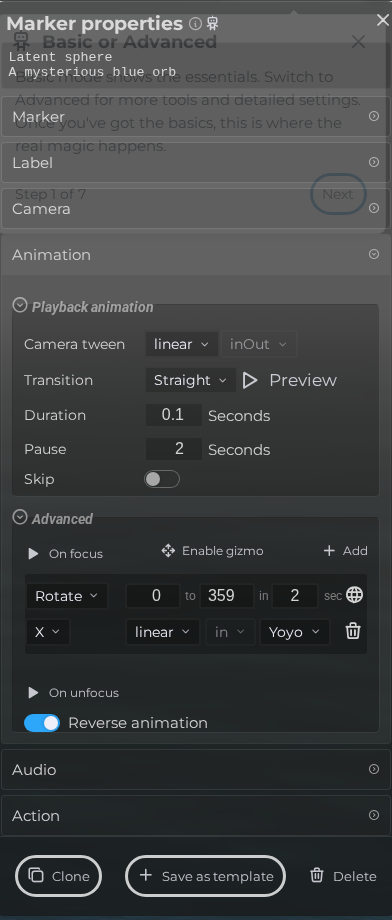Save marker as template
392x920 pixels.
pos(205,876)
